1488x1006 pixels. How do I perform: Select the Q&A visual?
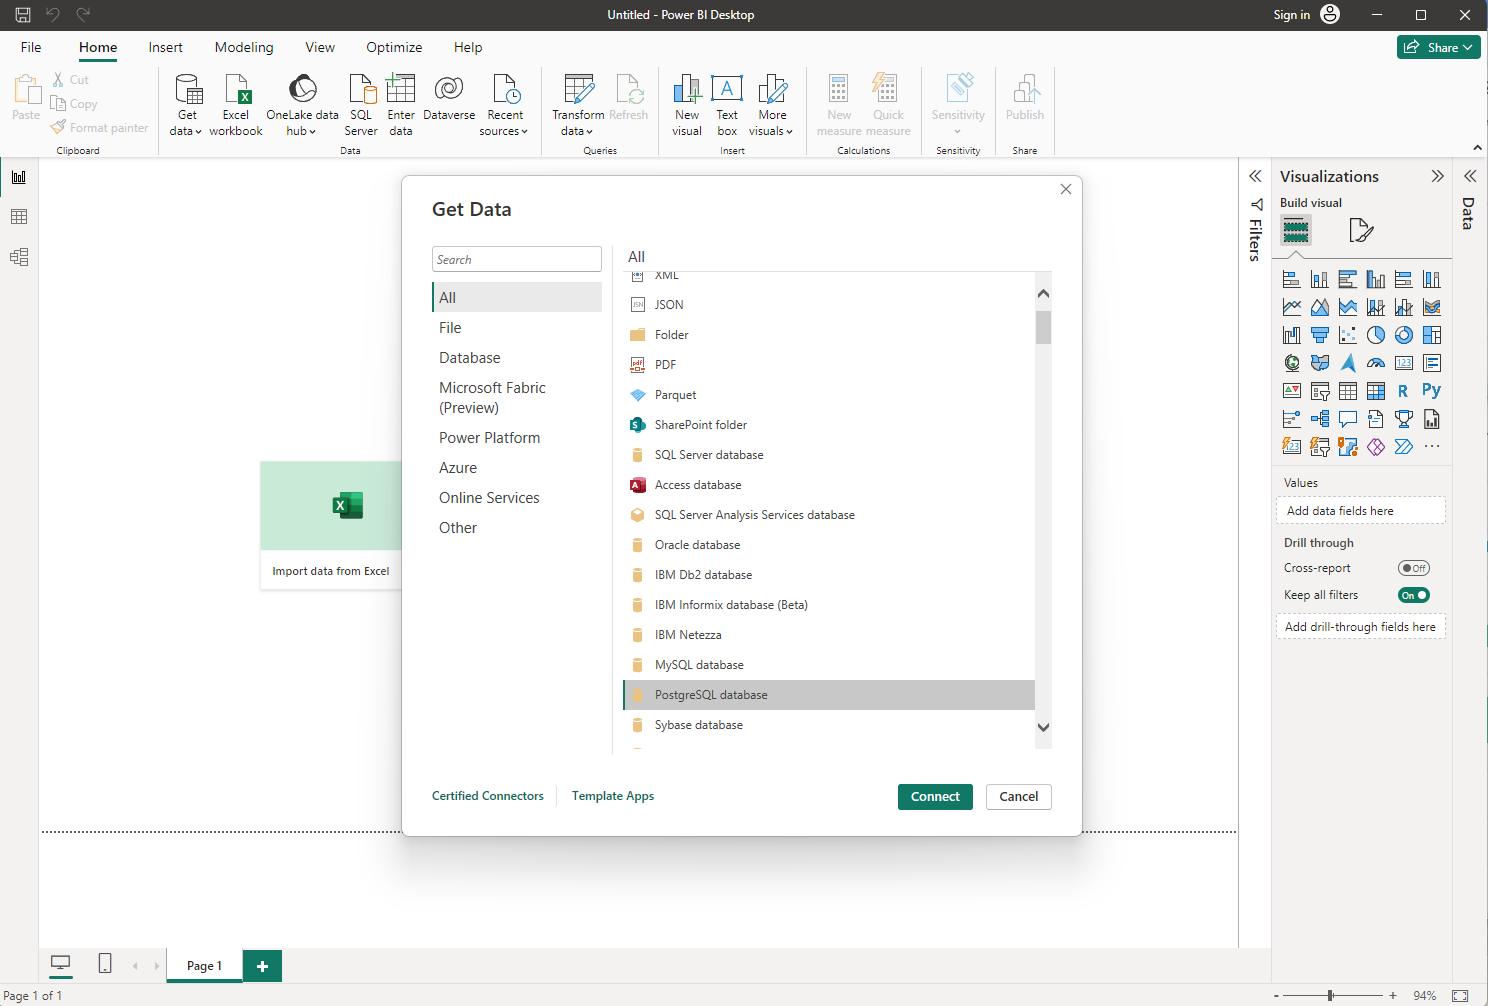point(1348,419)
